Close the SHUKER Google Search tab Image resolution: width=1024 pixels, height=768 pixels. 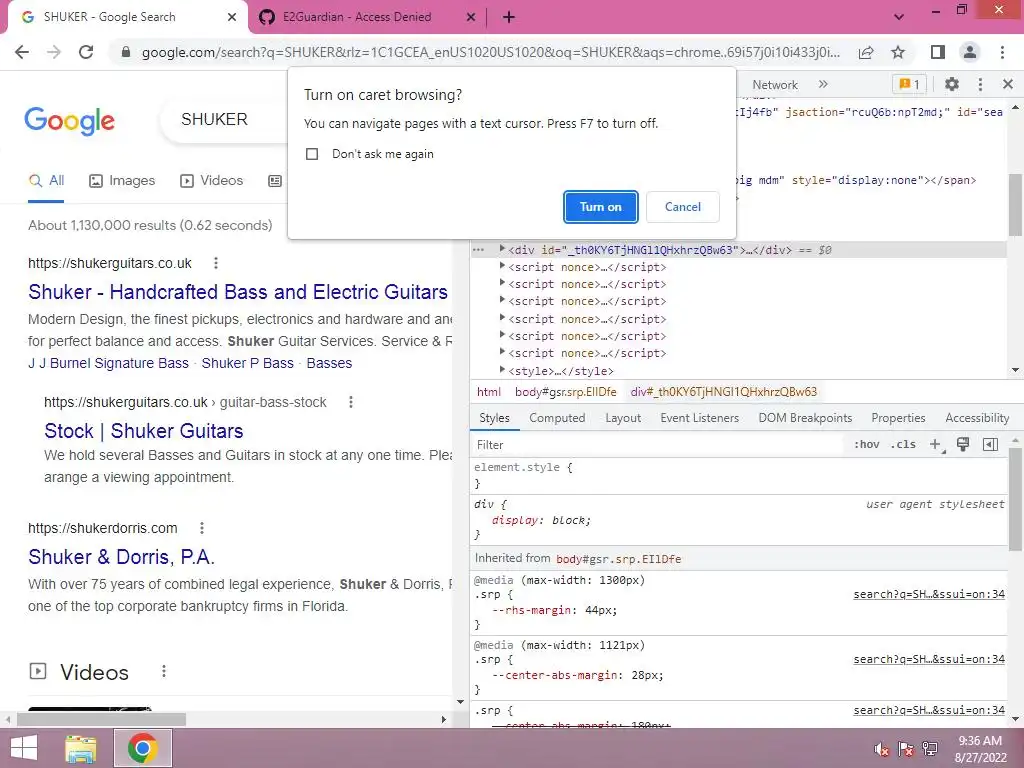coord(232,18)
